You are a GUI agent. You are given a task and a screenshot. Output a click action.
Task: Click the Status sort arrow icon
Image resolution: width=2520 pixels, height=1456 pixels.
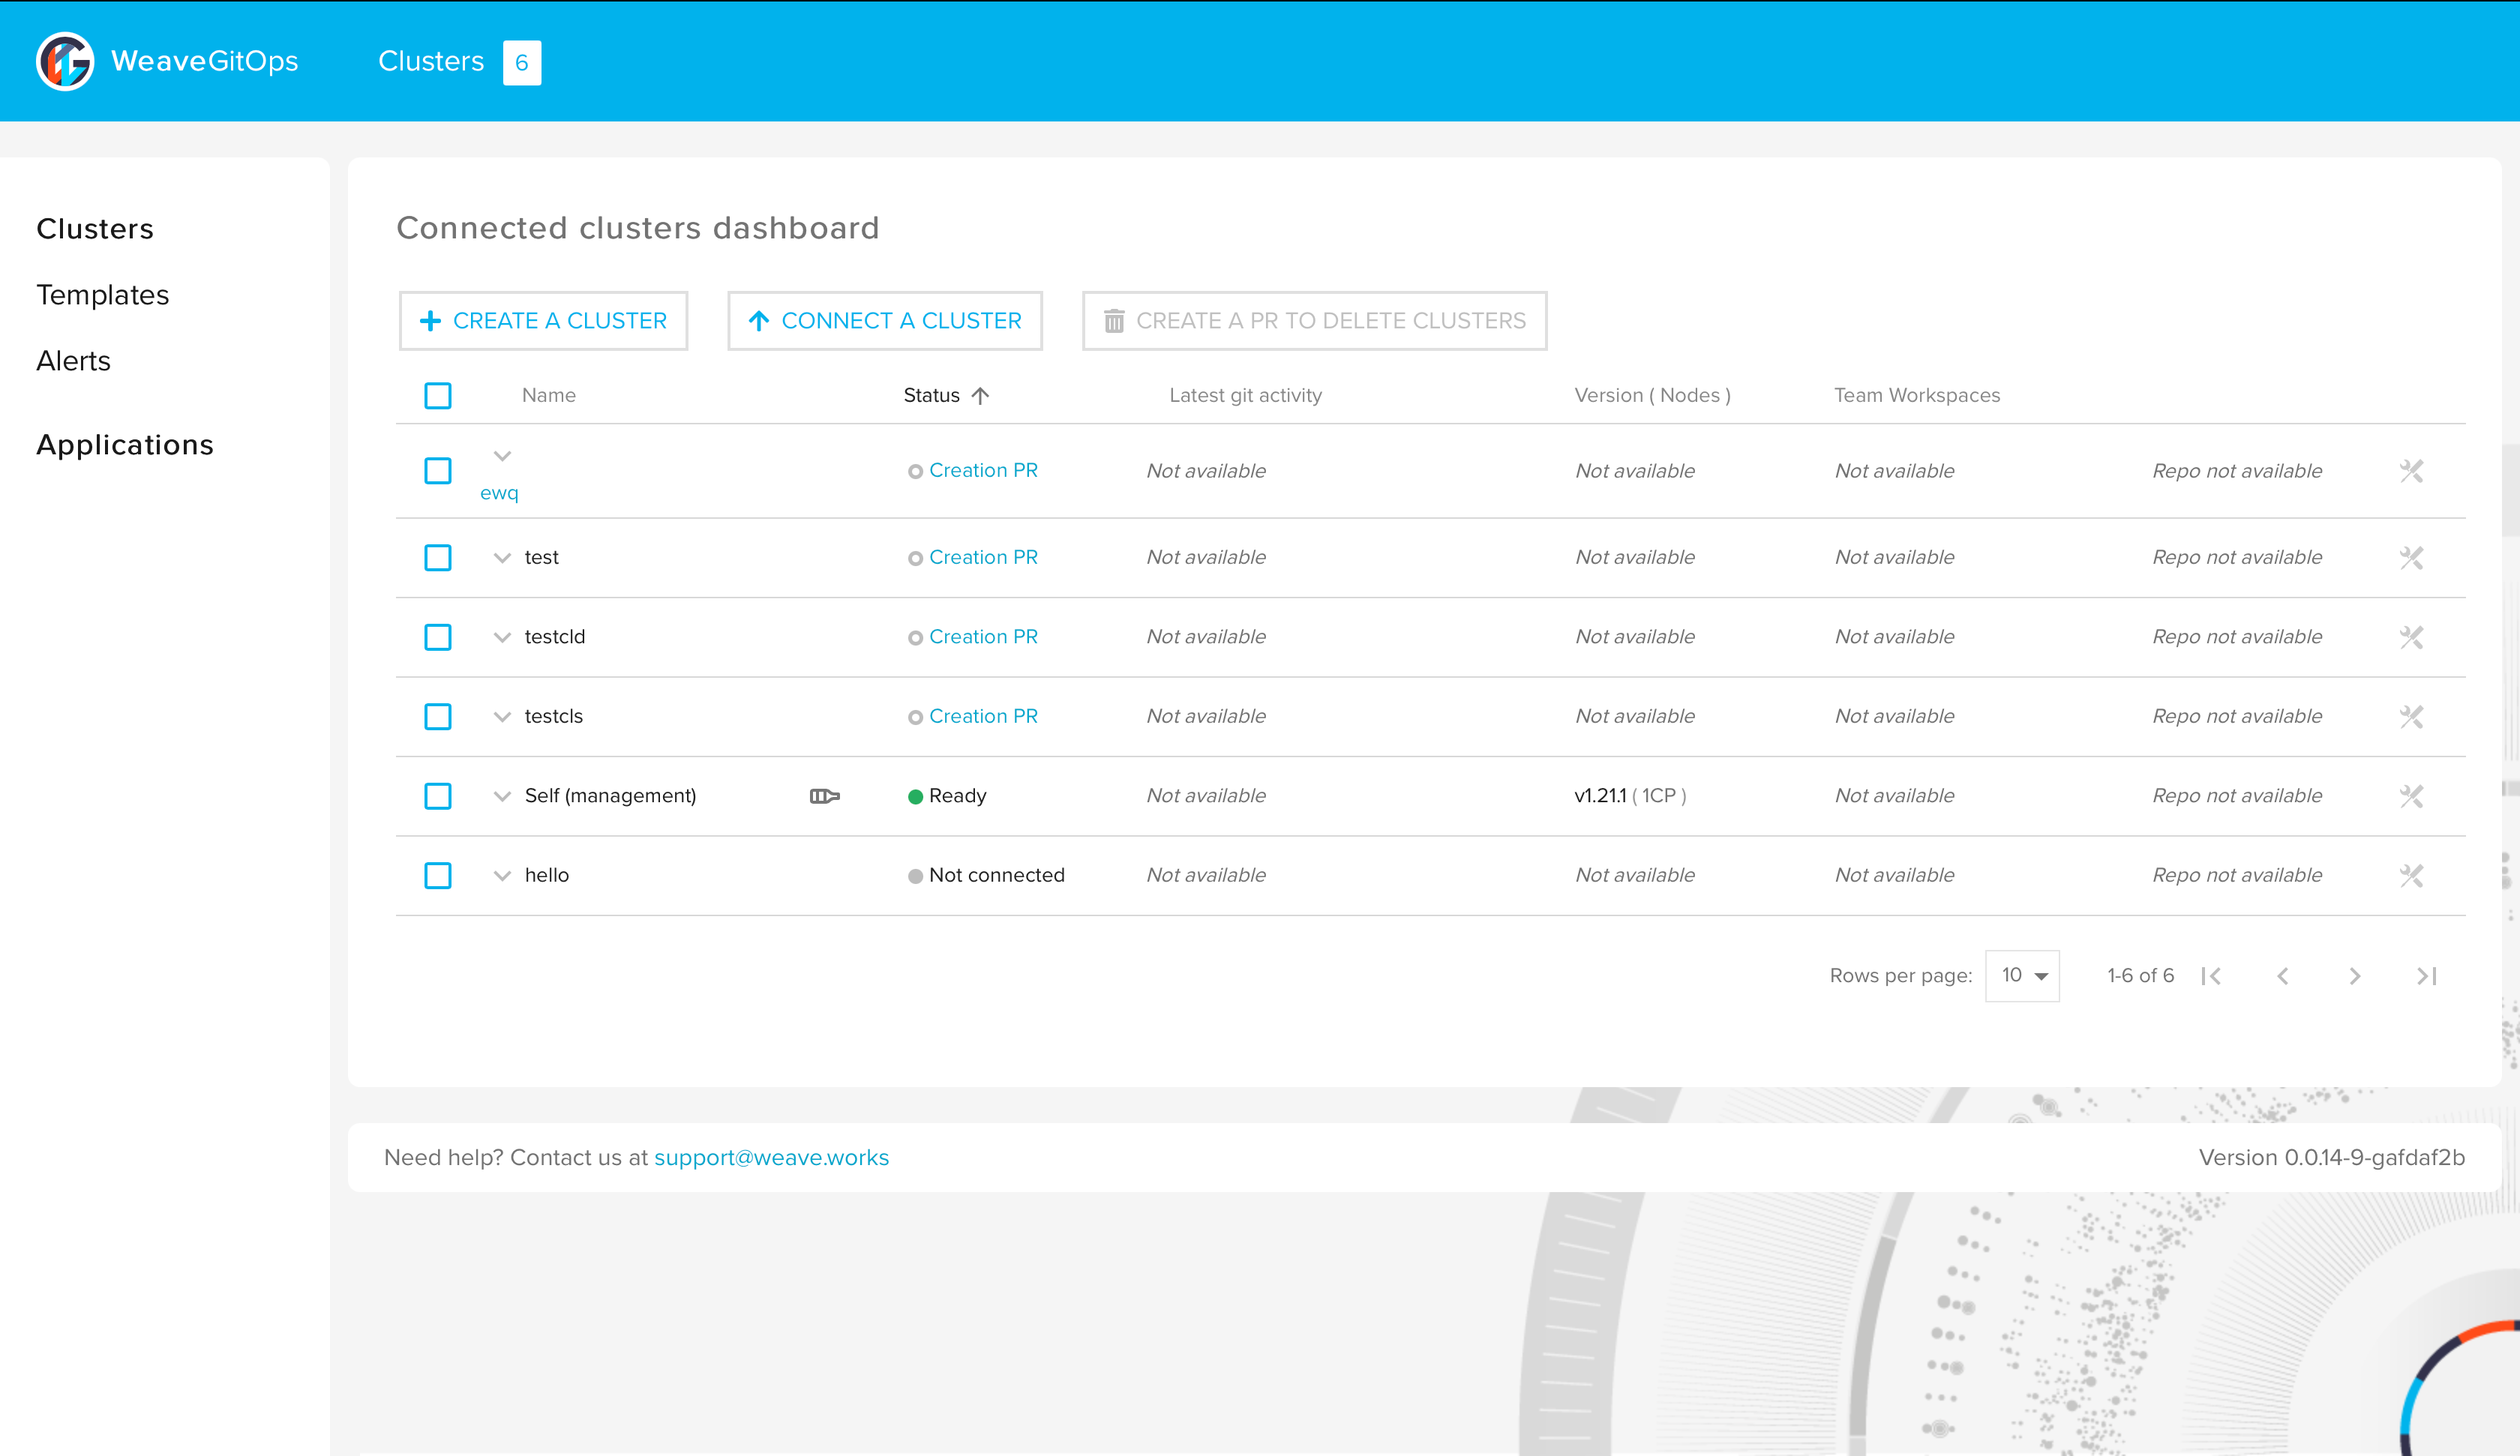tap(980, 395)
